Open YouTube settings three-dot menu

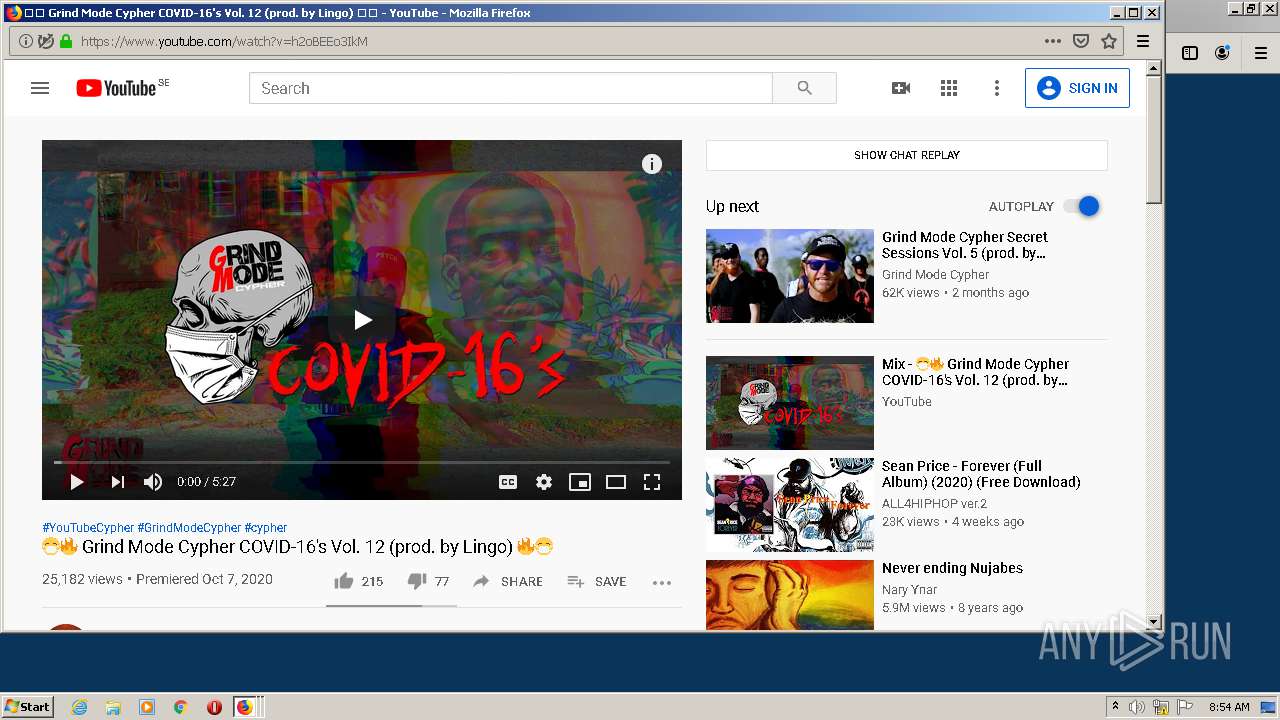pyautogui.click(x=996, y=88)
